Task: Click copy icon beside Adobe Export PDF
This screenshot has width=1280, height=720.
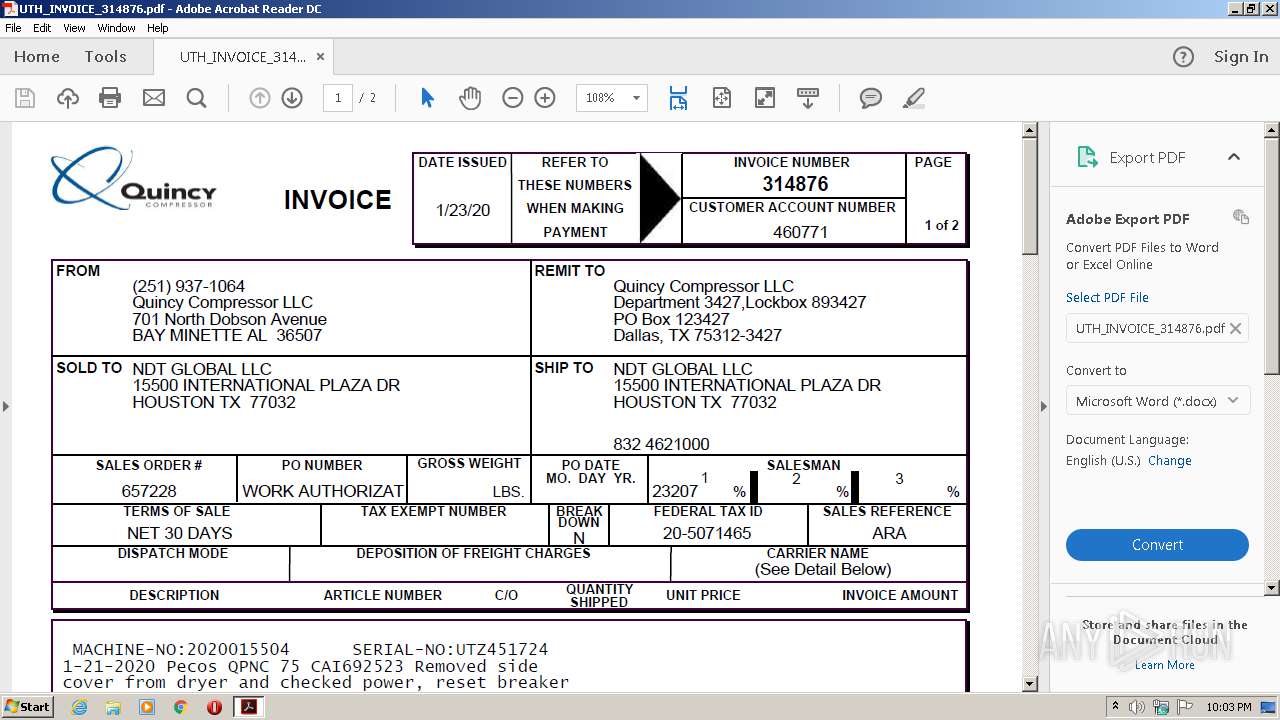Action: pos(1241,217)
